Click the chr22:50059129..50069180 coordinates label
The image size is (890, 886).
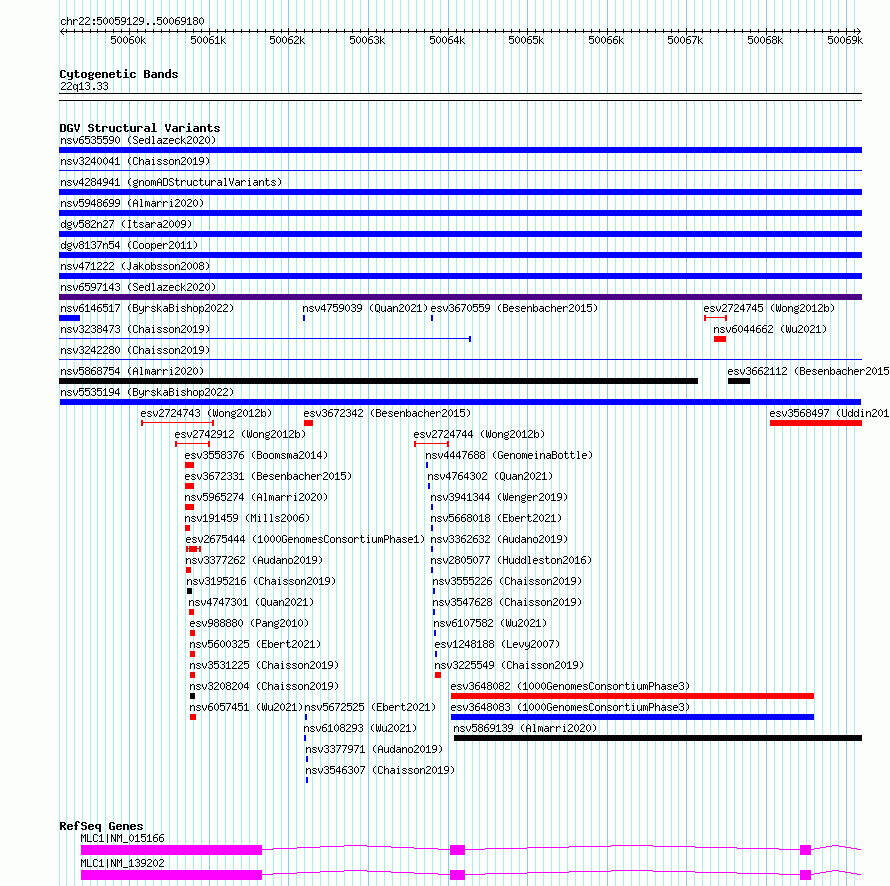click(x=132, y=21)
